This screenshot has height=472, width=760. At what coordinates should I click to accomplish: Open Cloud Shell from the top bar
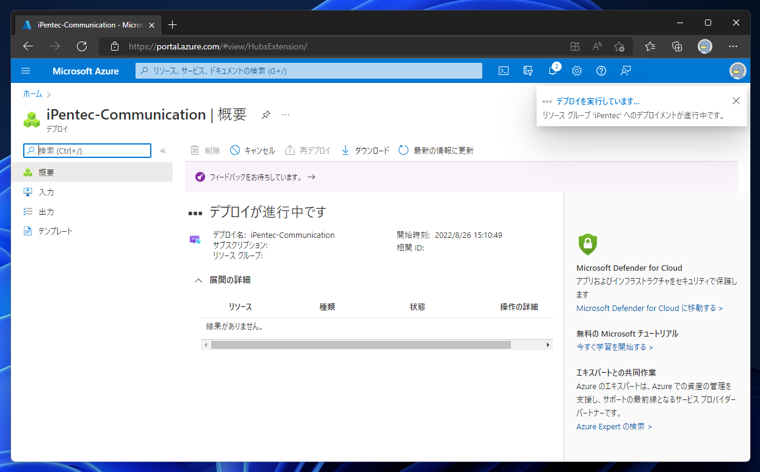click(x=504, y=71)
